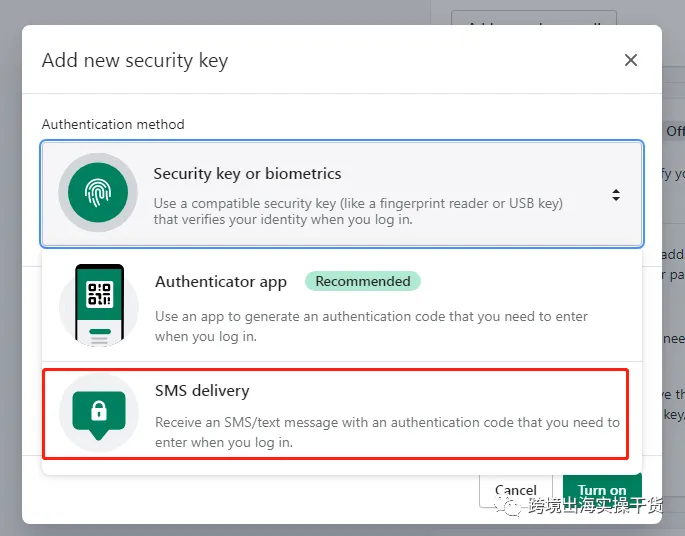Click the Authenticator app description text
The height and width of the screenshot is (536, 685).
tap(371, 326)
